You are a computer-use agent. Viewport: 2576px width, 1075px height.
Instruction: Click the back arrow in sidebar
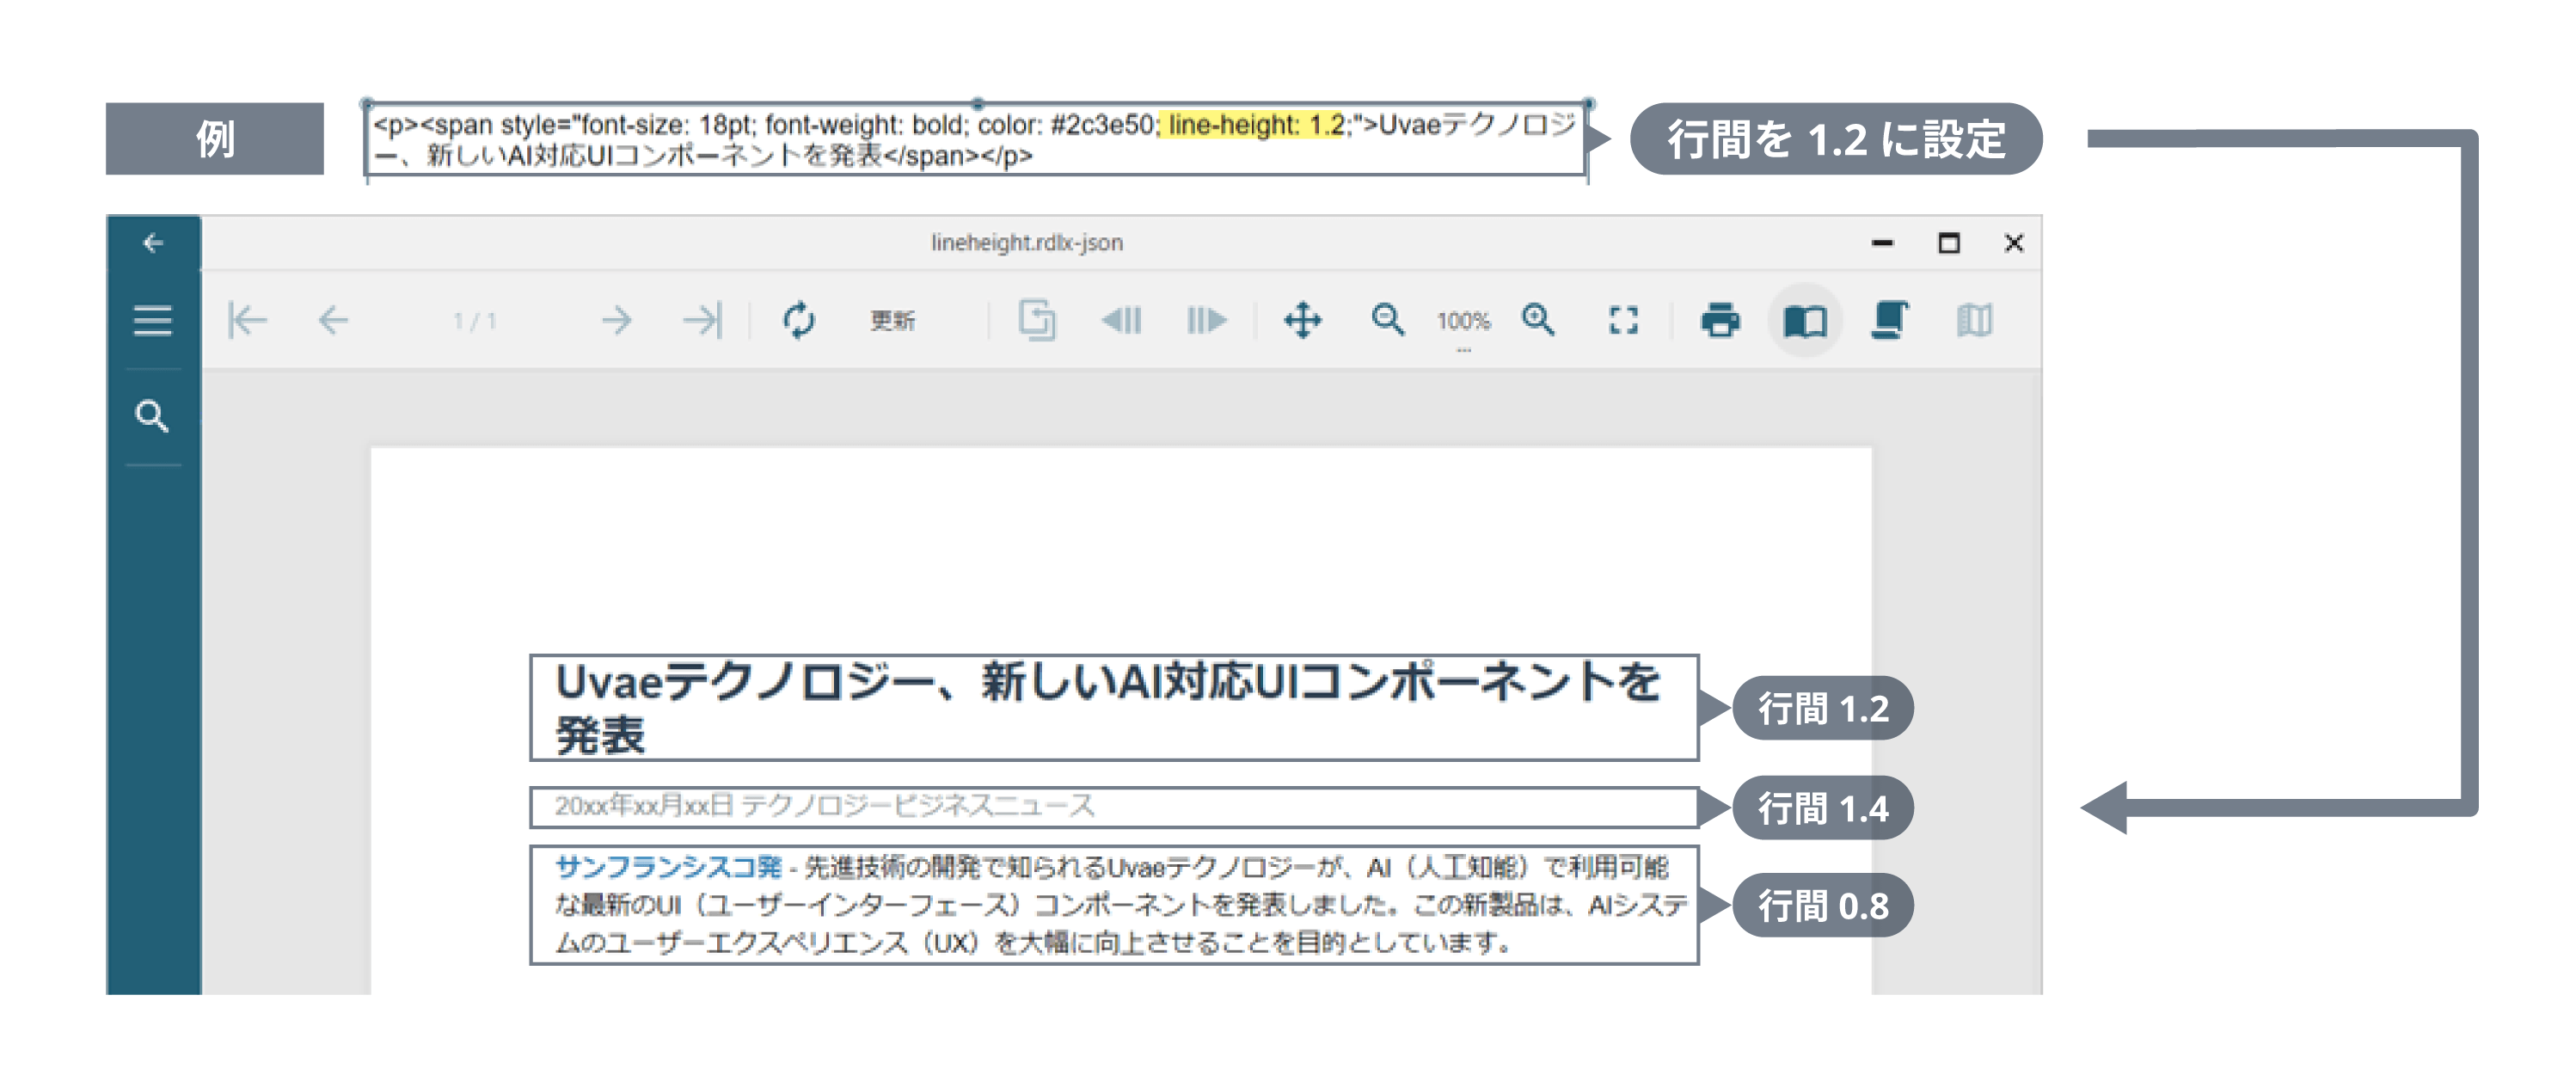pos(153,243)
